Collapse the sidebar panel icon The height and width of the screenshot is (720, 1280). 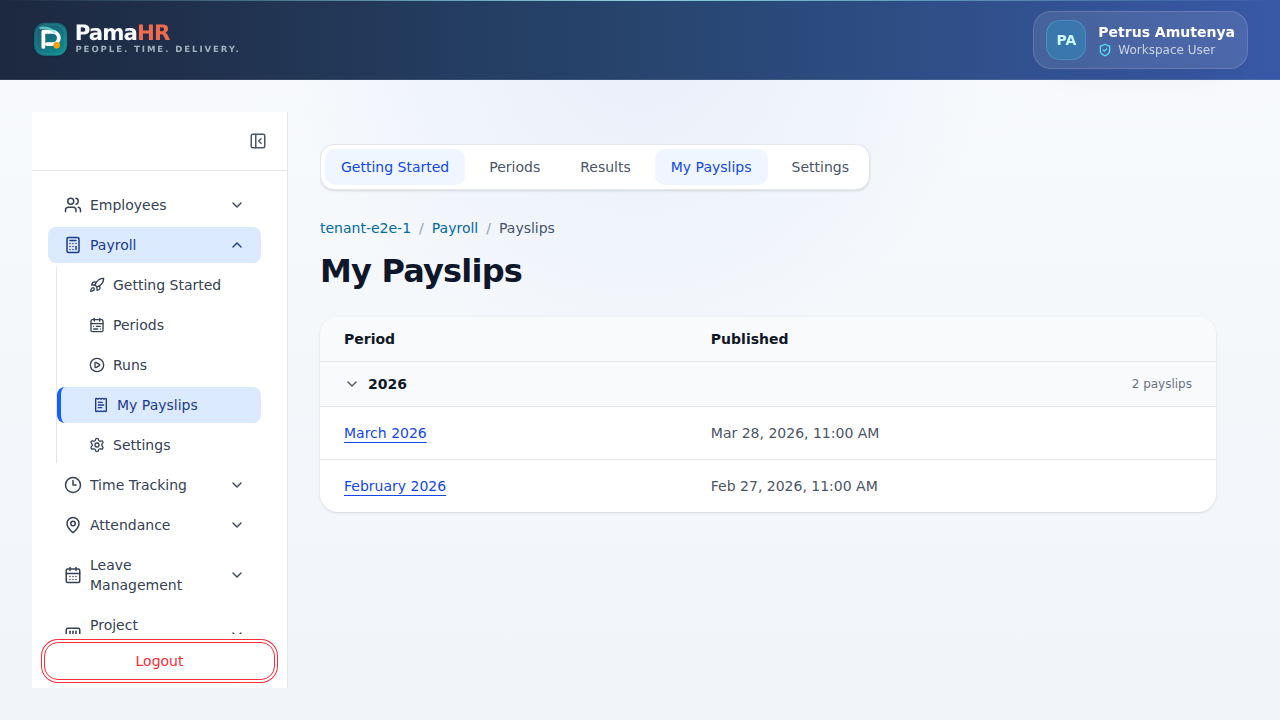[x=258, y=141]
